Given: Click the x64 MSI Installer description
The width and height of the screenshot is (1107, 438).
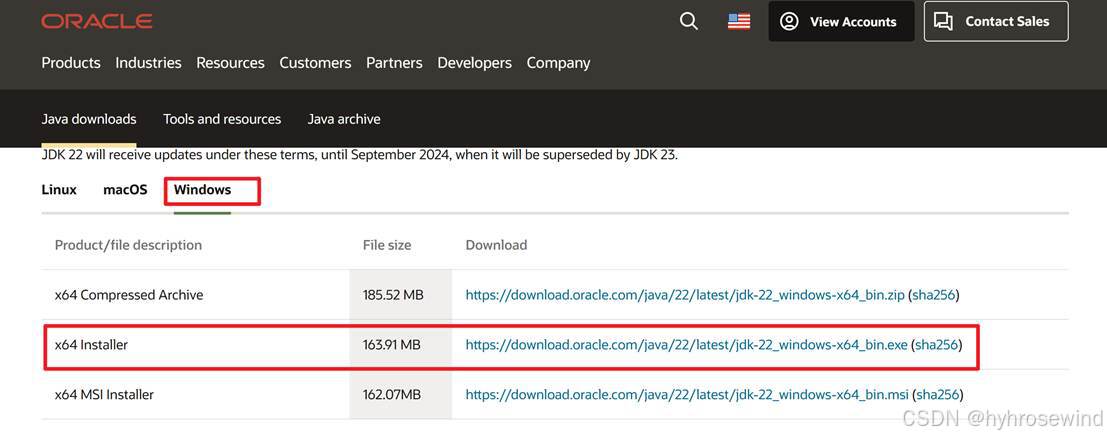Looking at the screenshot, I should click(104, 394).
